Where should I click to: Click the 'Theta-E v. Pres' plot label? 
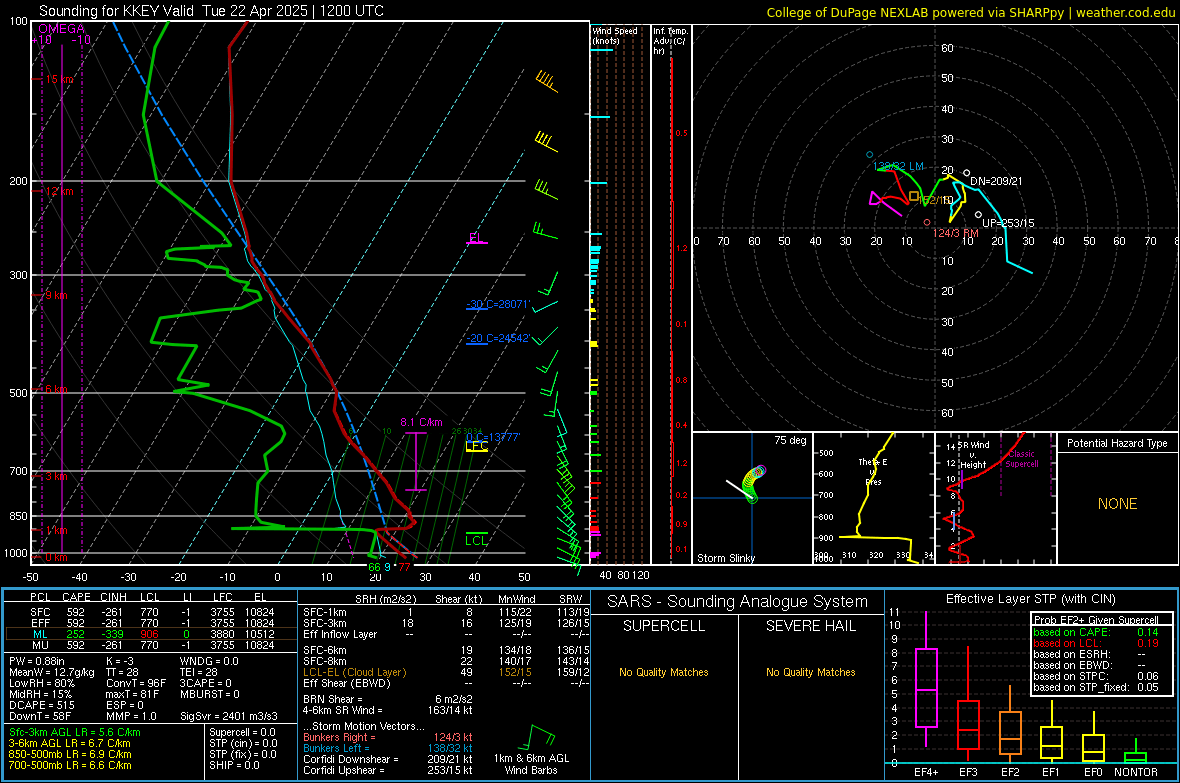point(873,472)
